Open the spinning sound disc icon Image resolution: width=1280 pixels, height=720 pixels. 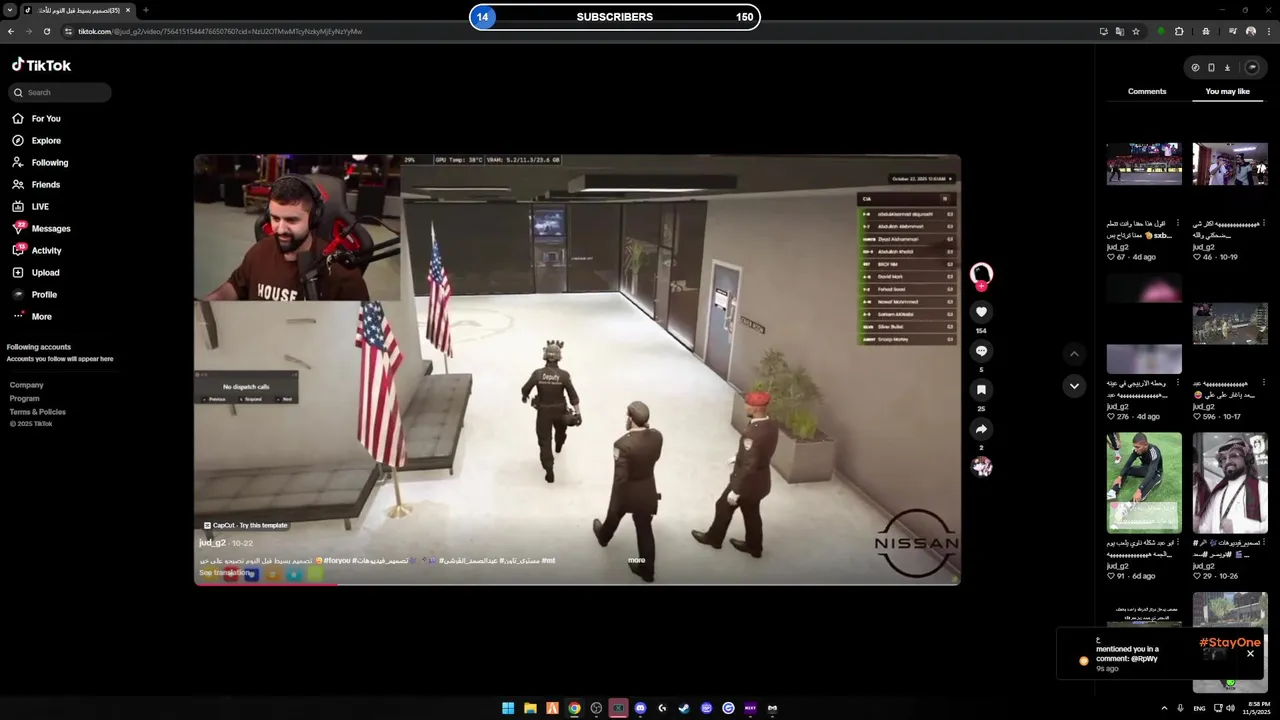981,466
